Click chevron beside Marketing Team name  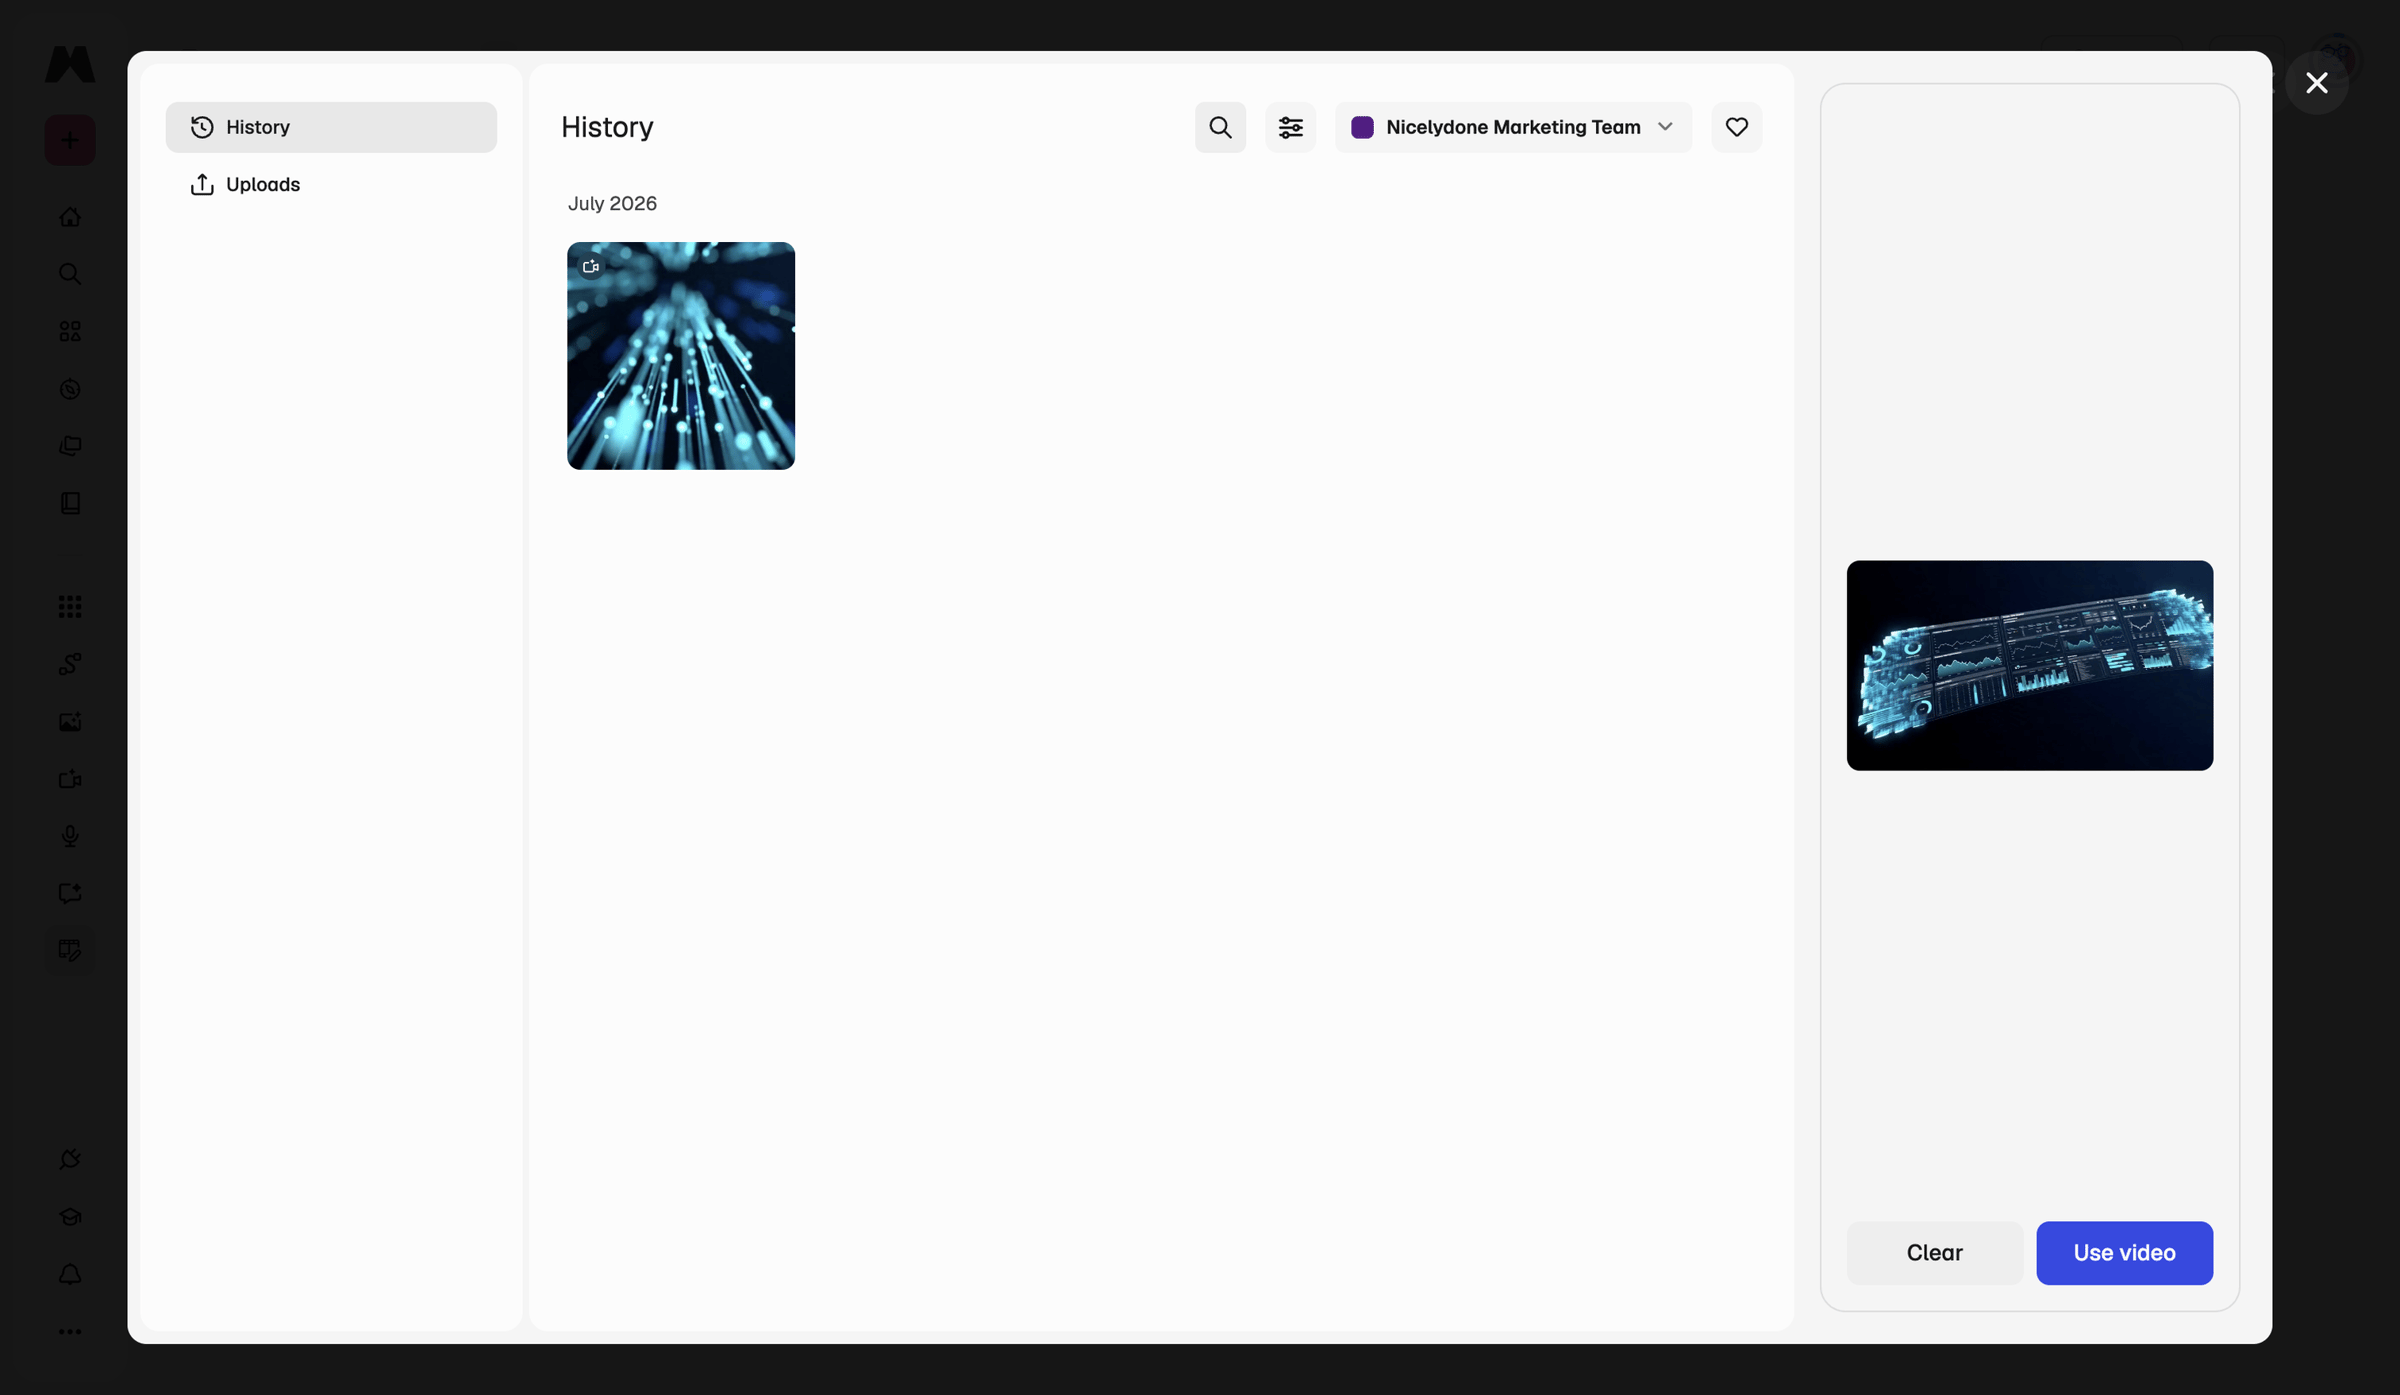point(1665,127)
